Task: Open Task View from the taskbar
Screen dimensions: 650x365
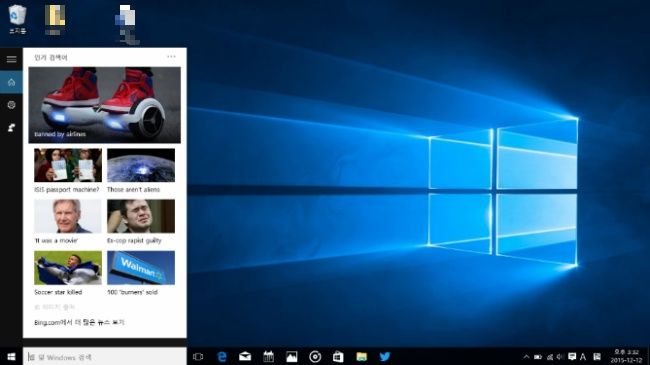Action: (198, 357)
